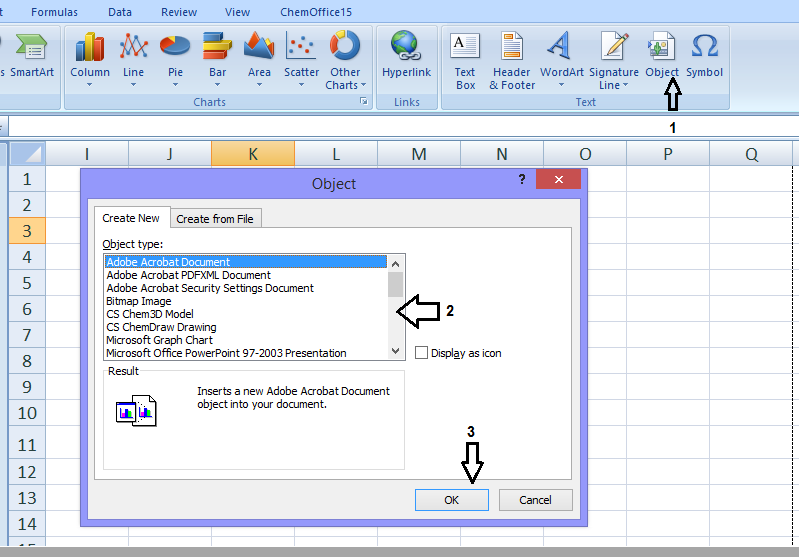
Task: Select column header J
Action: (x=170, y=153)
